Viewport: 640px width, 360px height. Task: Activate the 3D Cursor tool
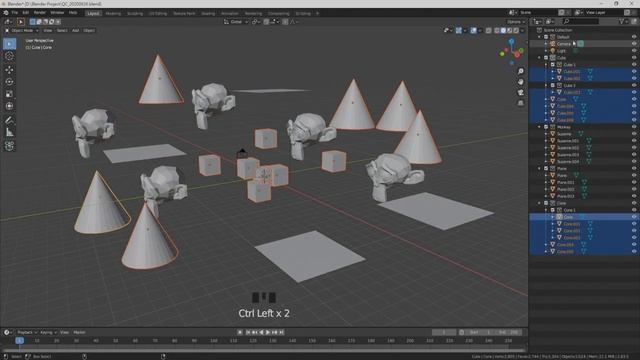9,56
